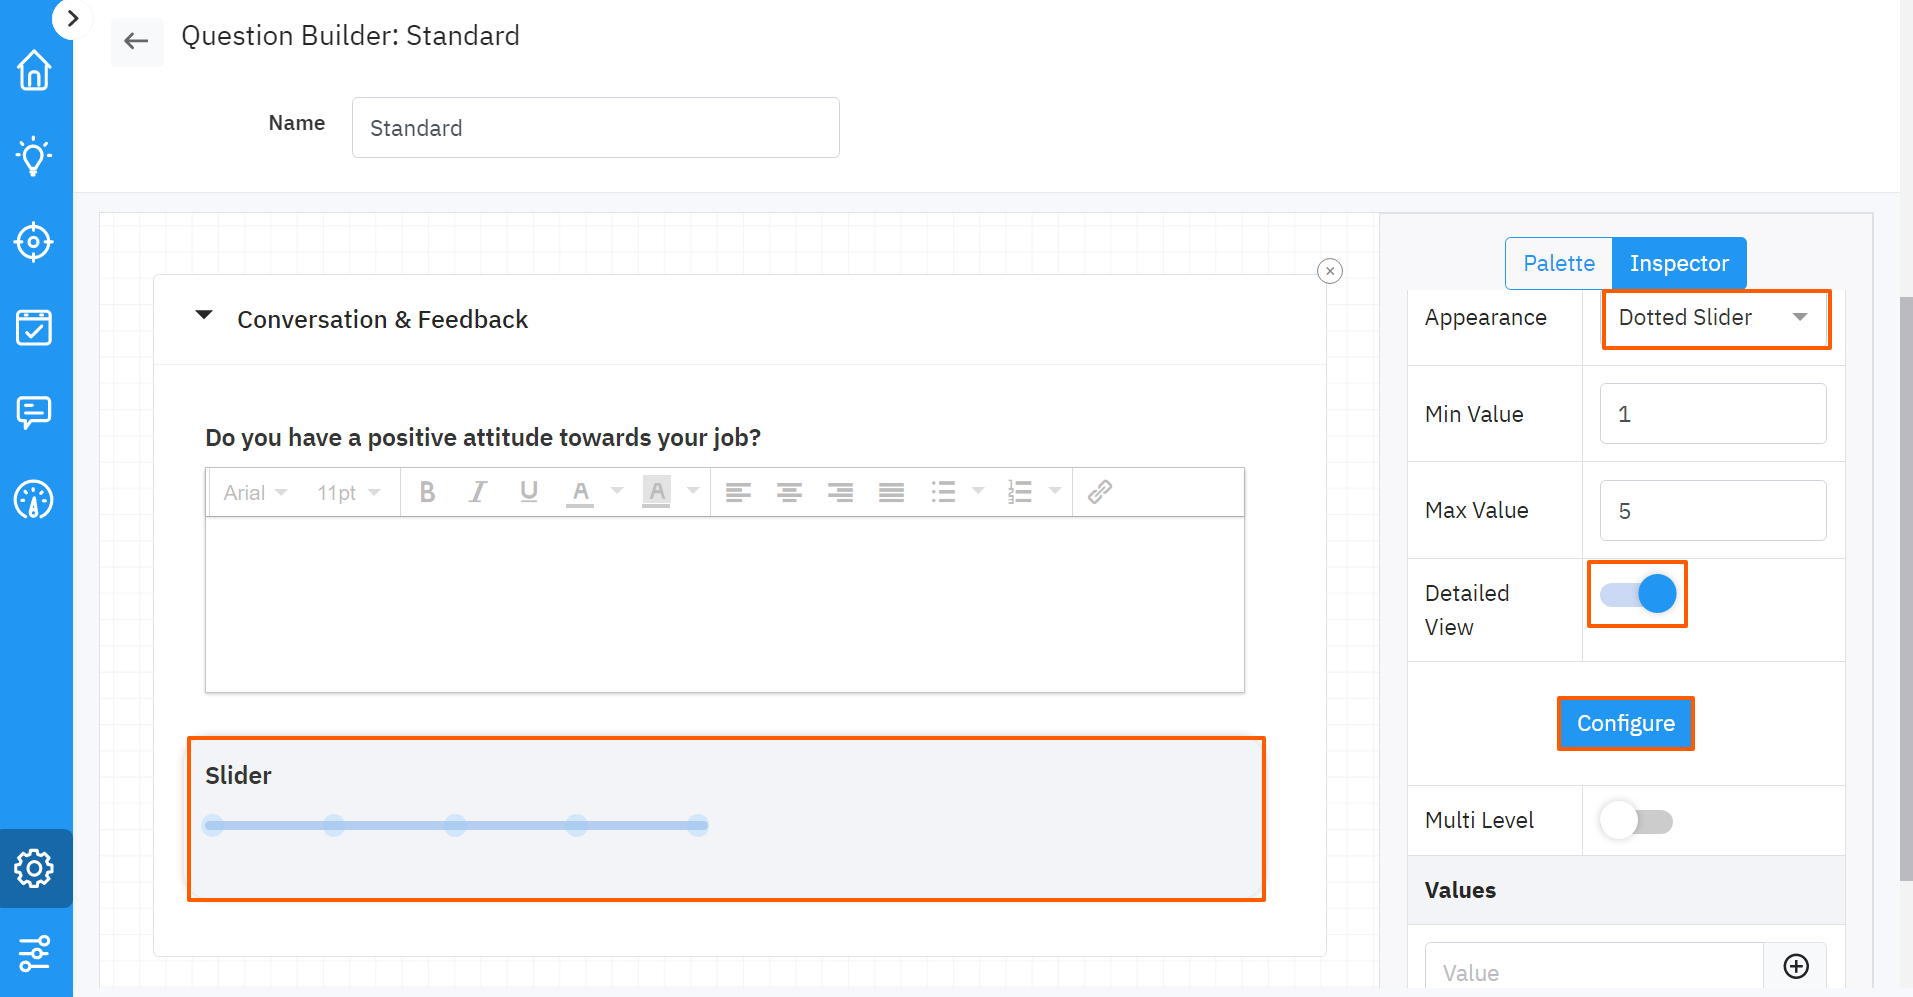Click the back arrow next to Question Builder

137,41
